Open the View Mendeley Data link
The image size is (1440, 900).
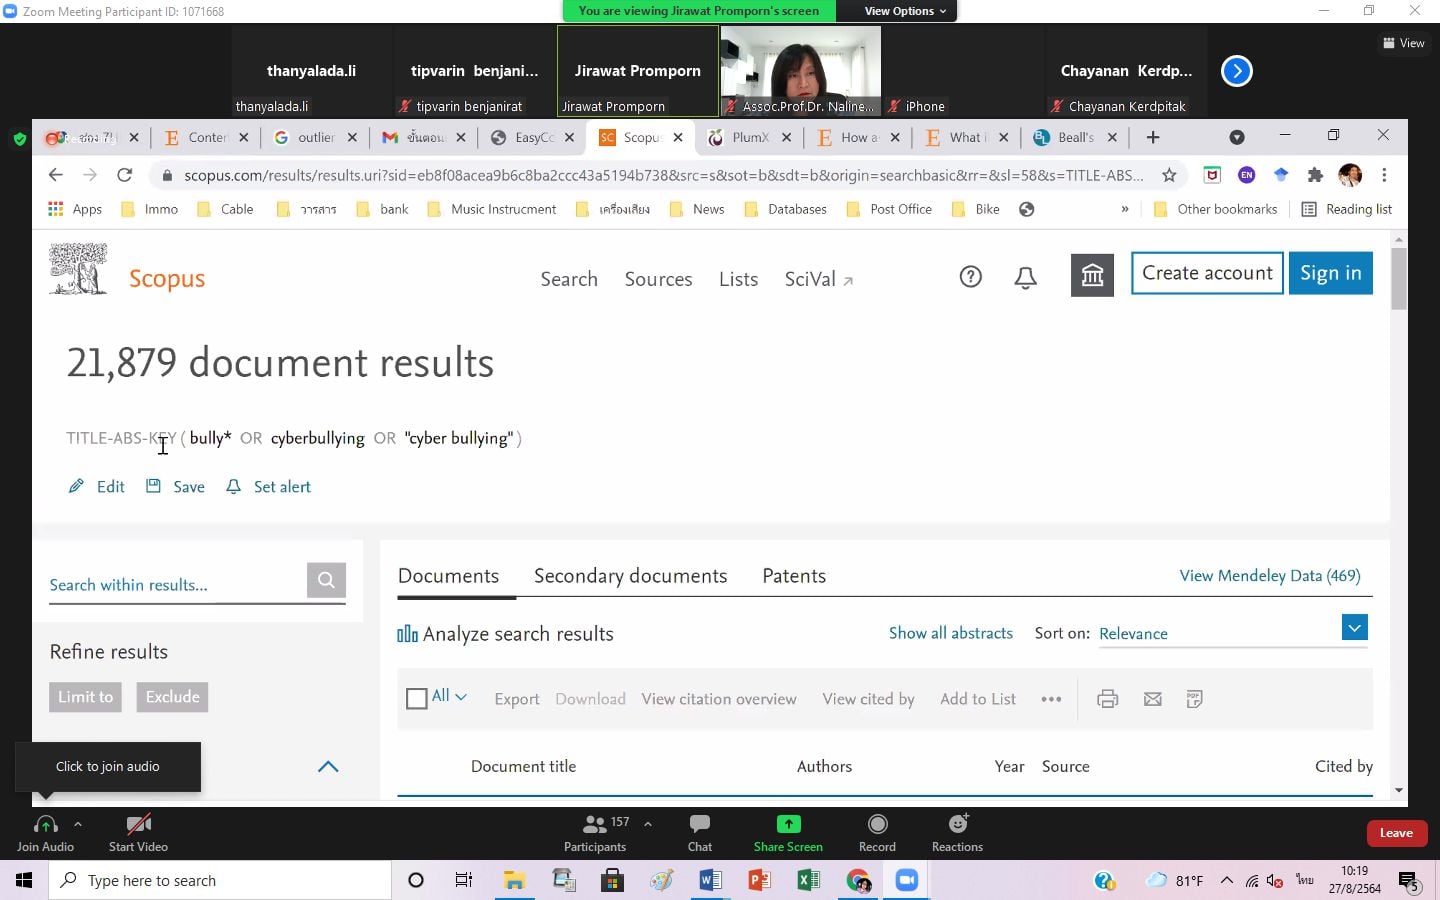1269,576
